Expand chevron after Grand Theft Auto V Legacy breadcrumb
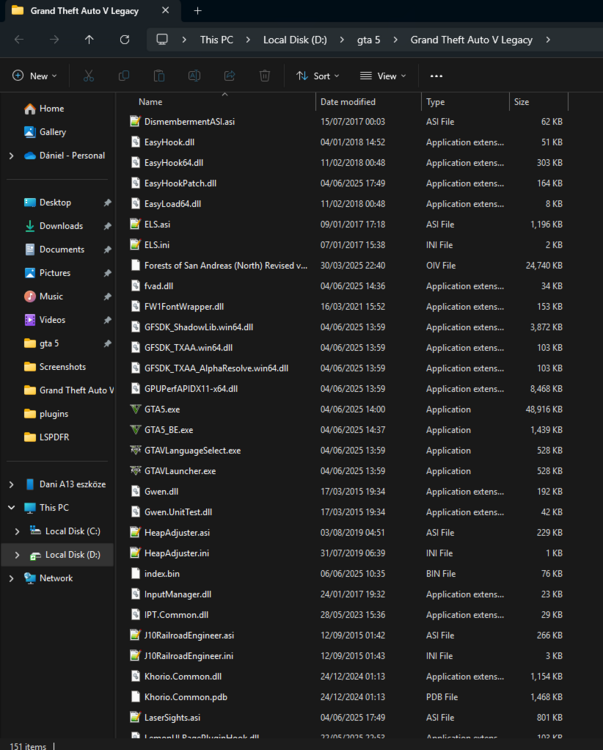Screen dimensions: 603x750 548,40
